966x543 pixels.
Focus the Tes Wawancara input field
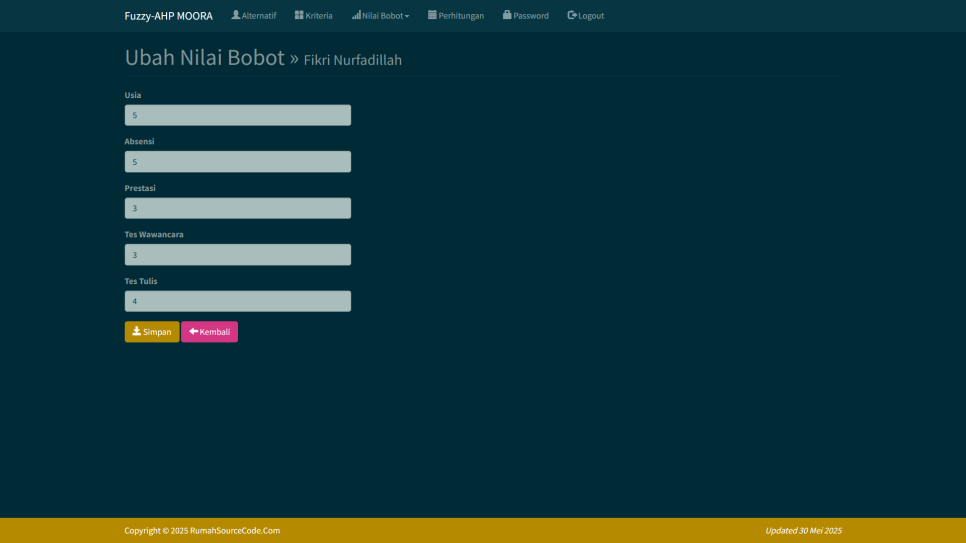237,255
